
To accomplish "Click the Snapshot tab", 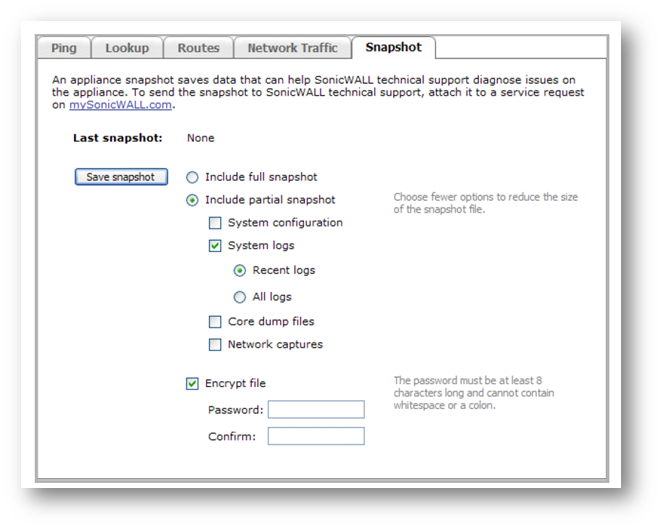I will [x=393, y=48].
